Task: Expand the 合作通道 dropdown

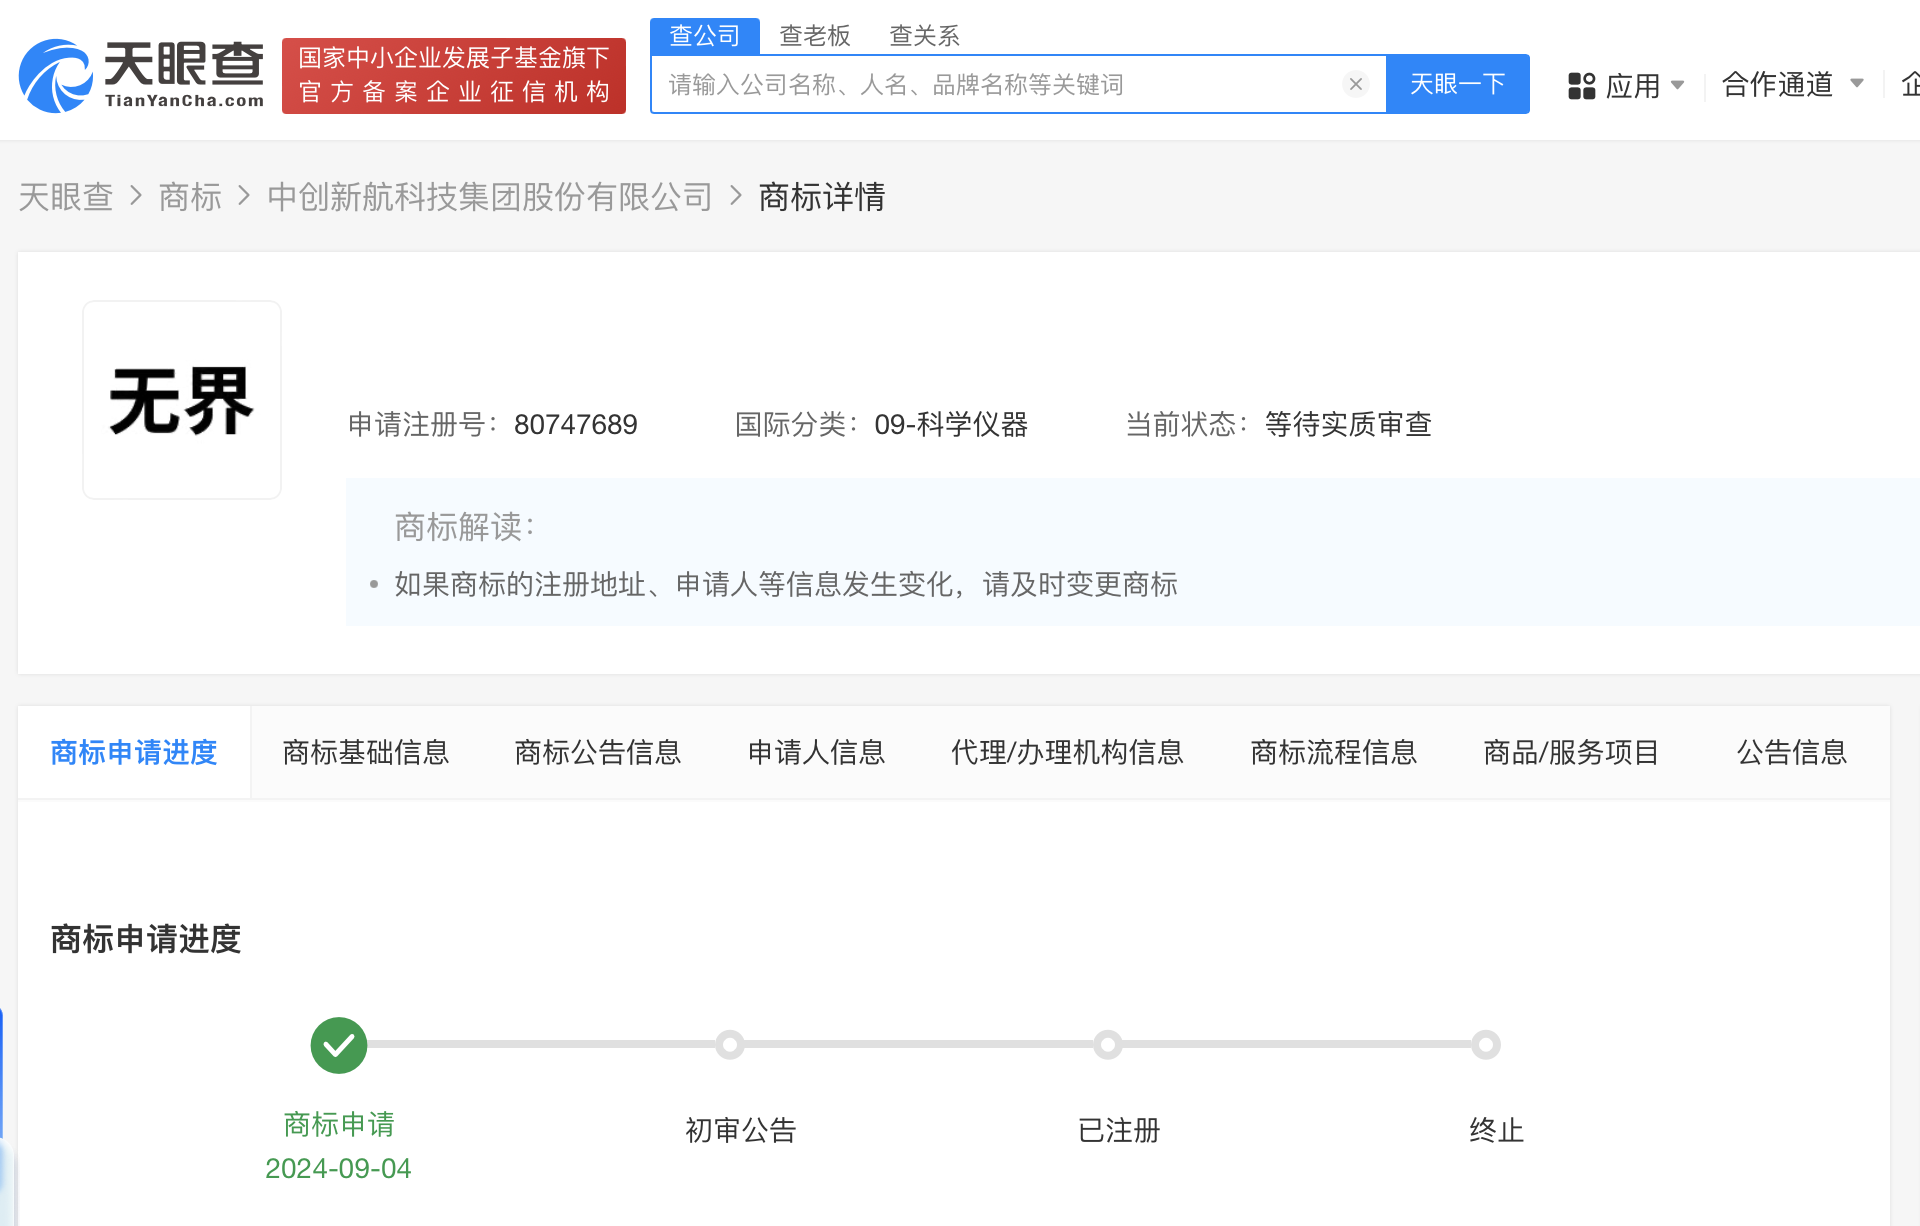Action: coord(1790,85)
